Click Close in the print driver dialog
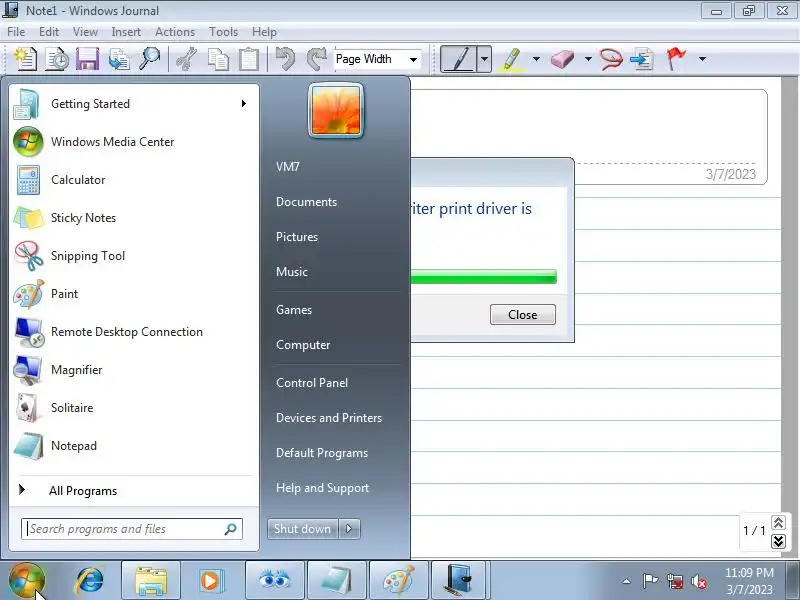The height and width of the screenshot is (600, 800). 522,315
